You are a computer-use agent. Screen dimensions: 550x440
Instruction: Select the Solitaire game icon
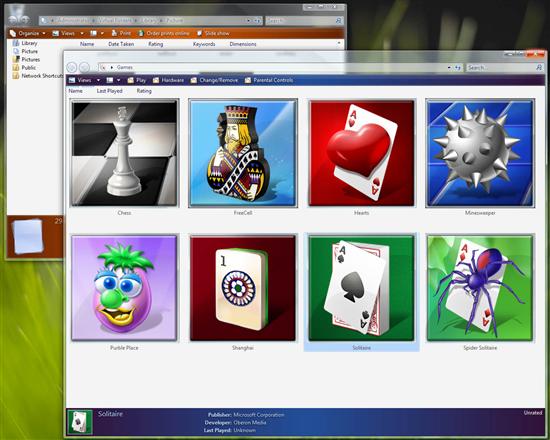(x=361, y=288)
